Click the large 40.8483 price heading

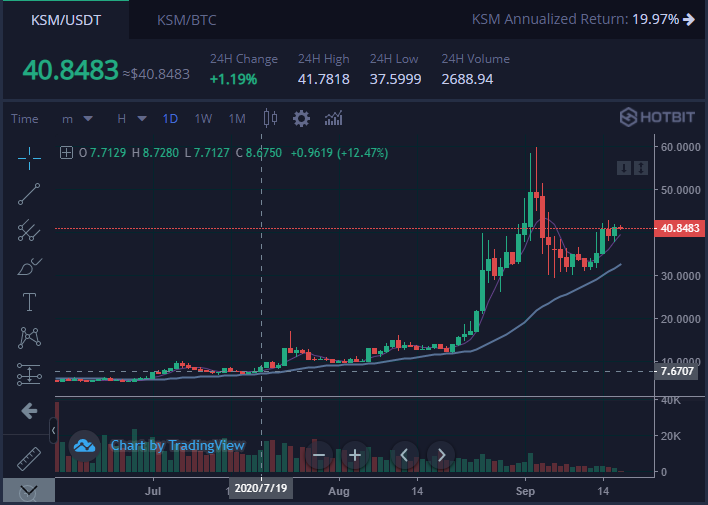pos(70,70)
